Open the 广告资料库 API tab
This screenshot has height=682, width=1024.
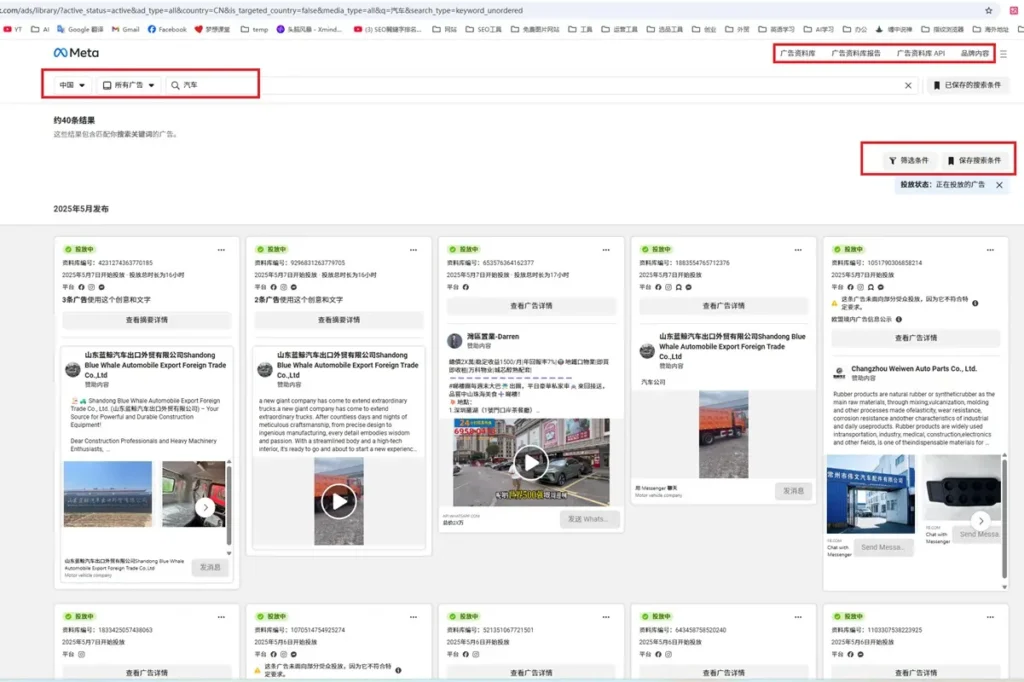(x=920, y=53)
